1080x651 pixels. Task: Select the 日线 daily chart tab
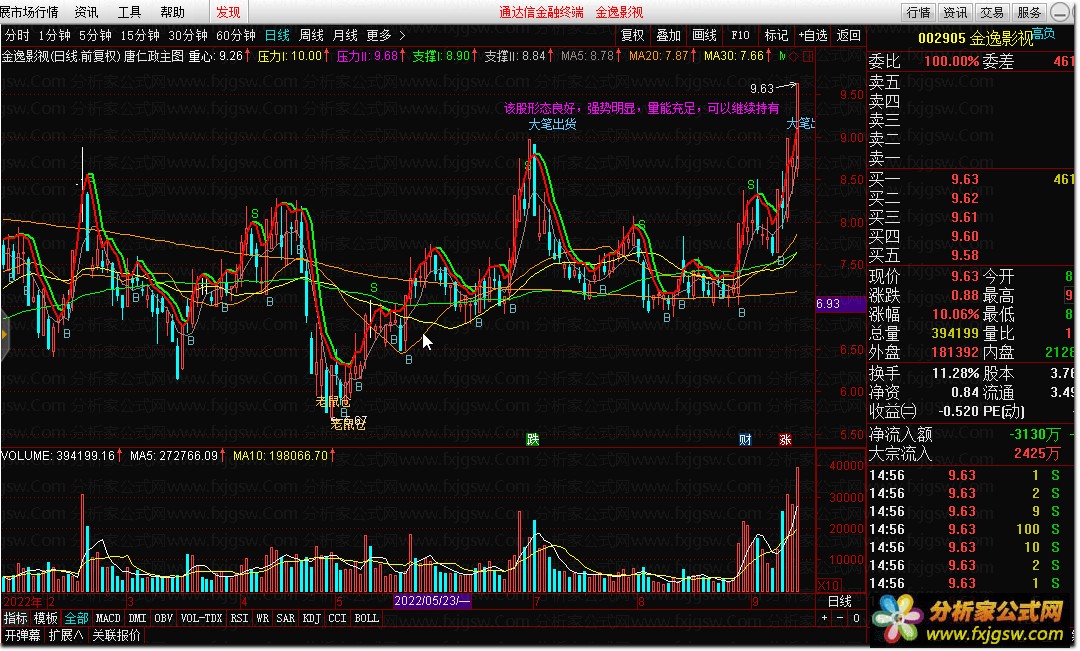coord(277,35)
